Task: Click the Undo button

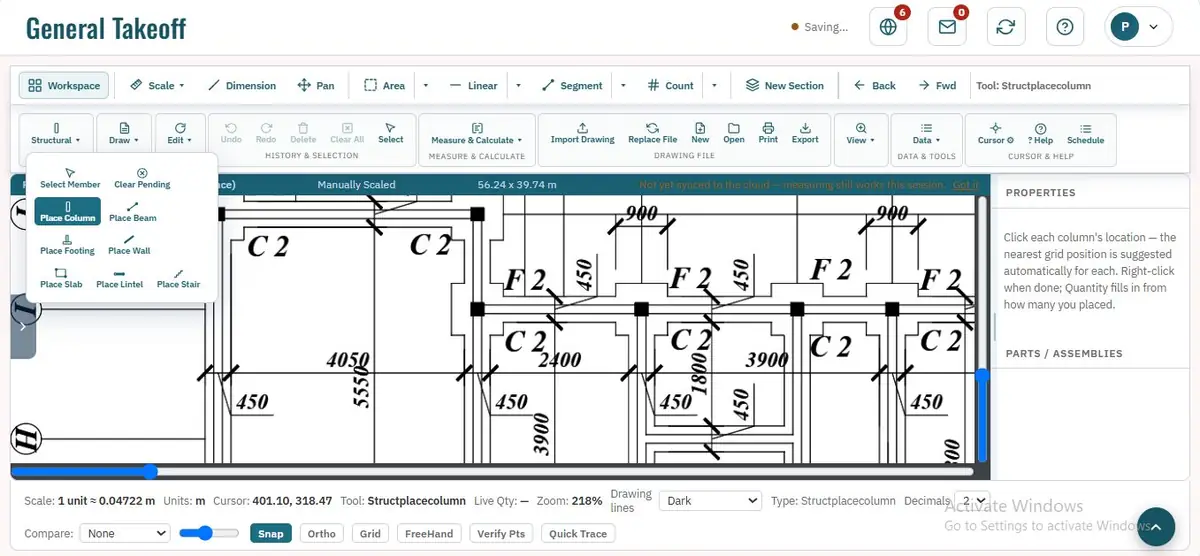Action: 231,133
